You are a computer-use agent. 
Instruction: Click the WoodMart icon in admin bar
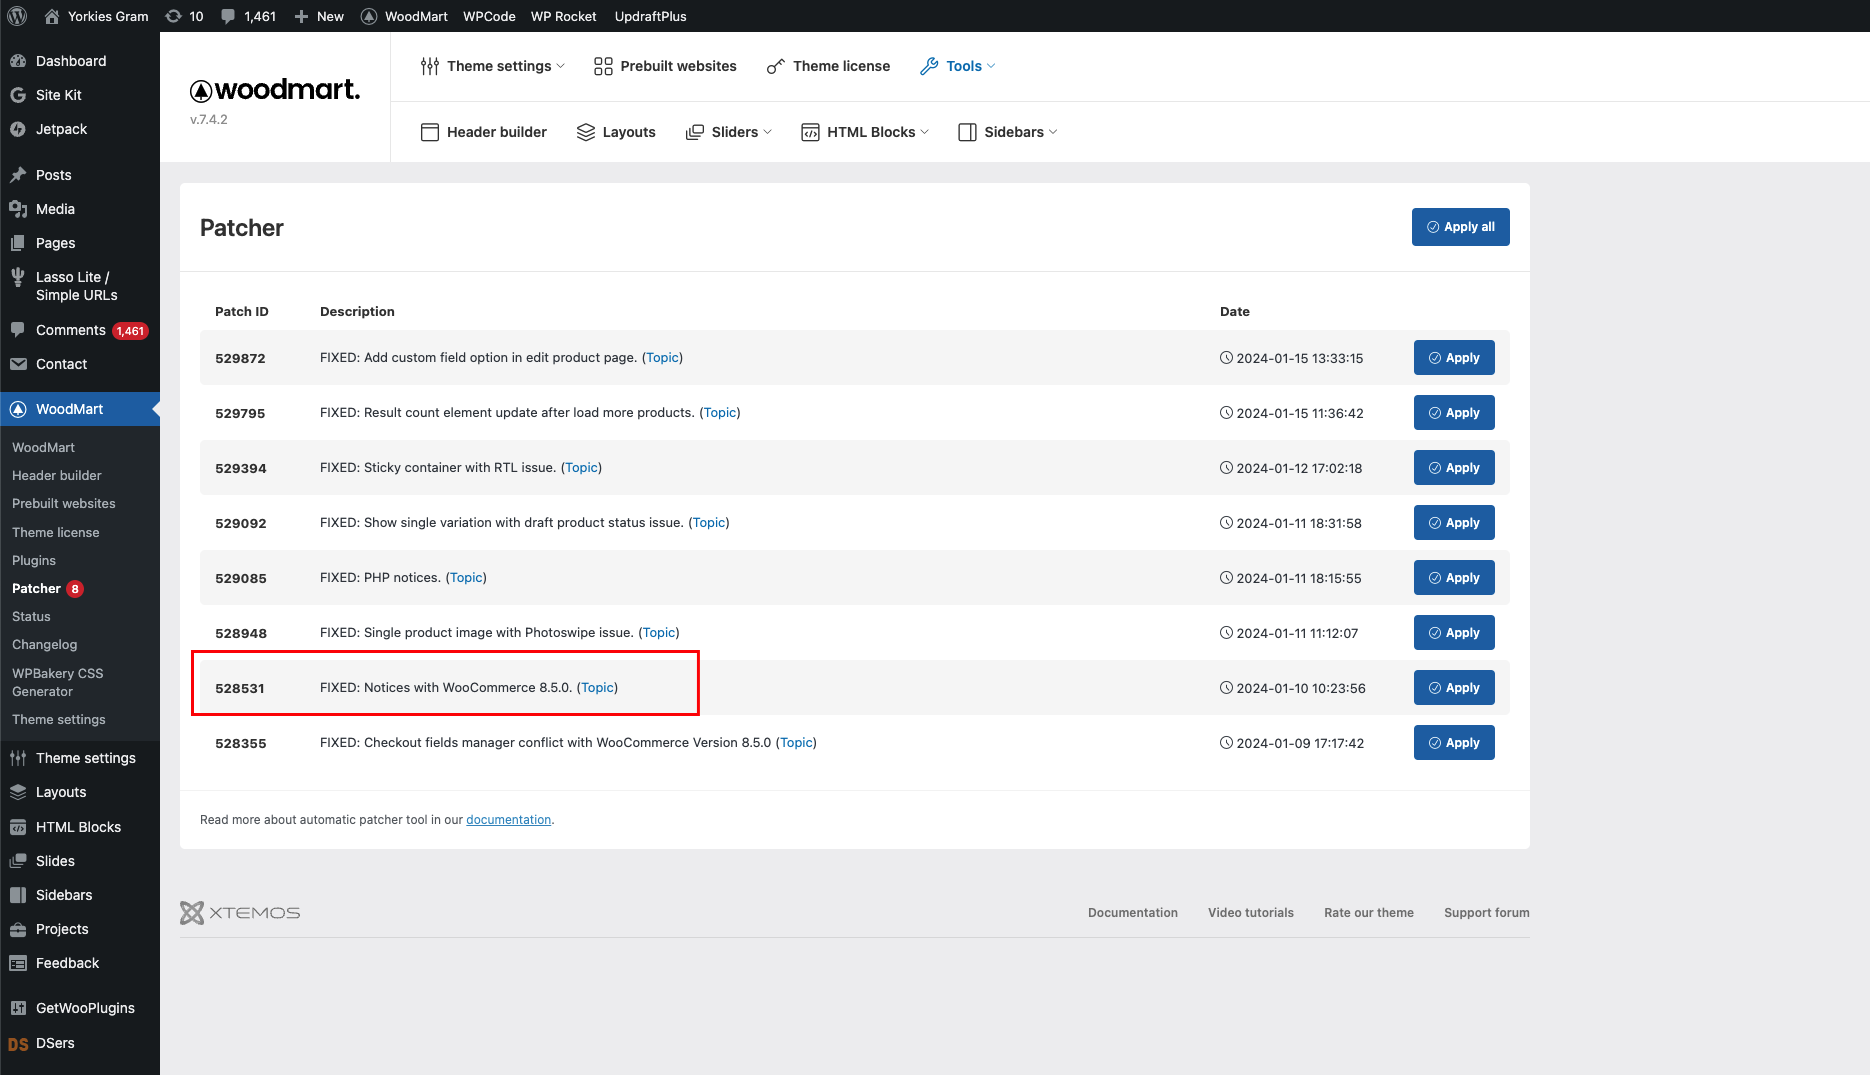[369, 16]
